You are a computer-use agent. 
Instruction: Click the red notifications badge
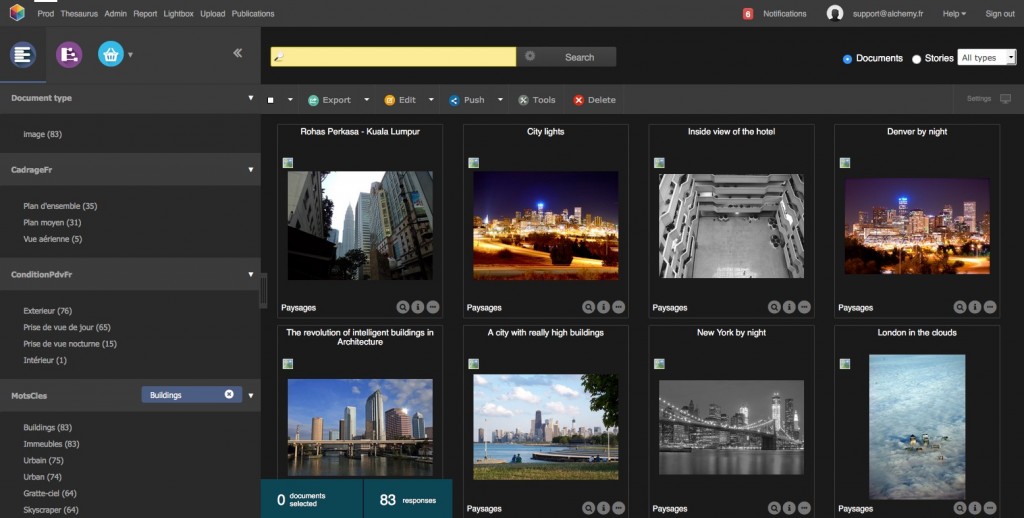(748, 14)
